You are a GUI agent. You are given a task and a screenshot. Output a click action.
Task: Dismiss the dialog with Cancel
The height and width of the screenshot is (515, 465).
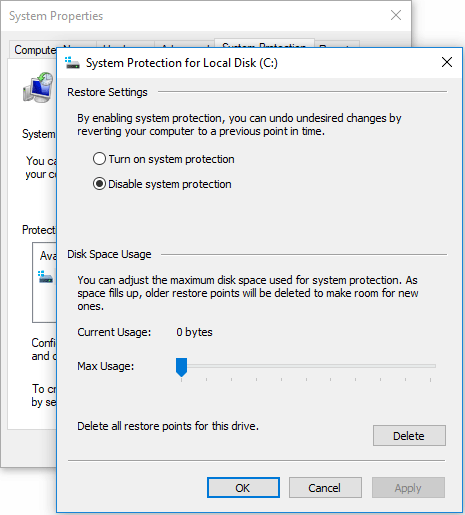tap(325, 488)
